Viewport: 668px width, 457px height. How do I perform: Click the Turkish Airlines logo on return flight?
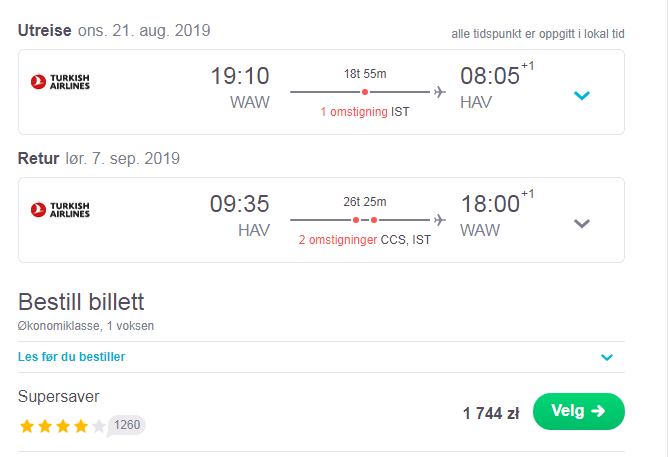(60, 210)
